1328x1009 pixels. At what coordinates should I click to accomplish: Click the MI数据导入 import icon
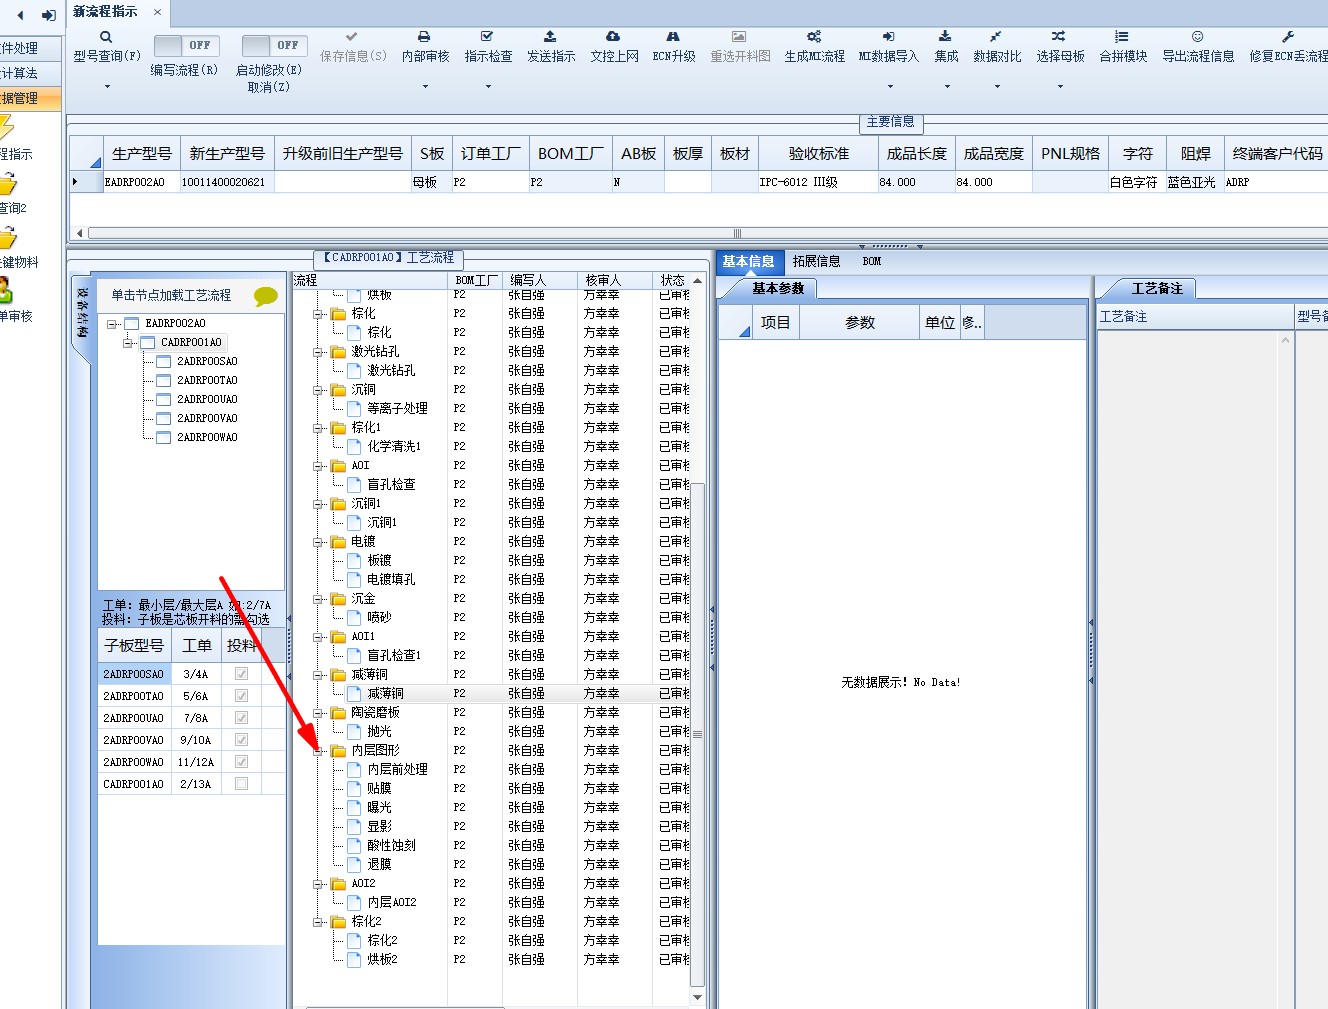[x=888, y=37]
